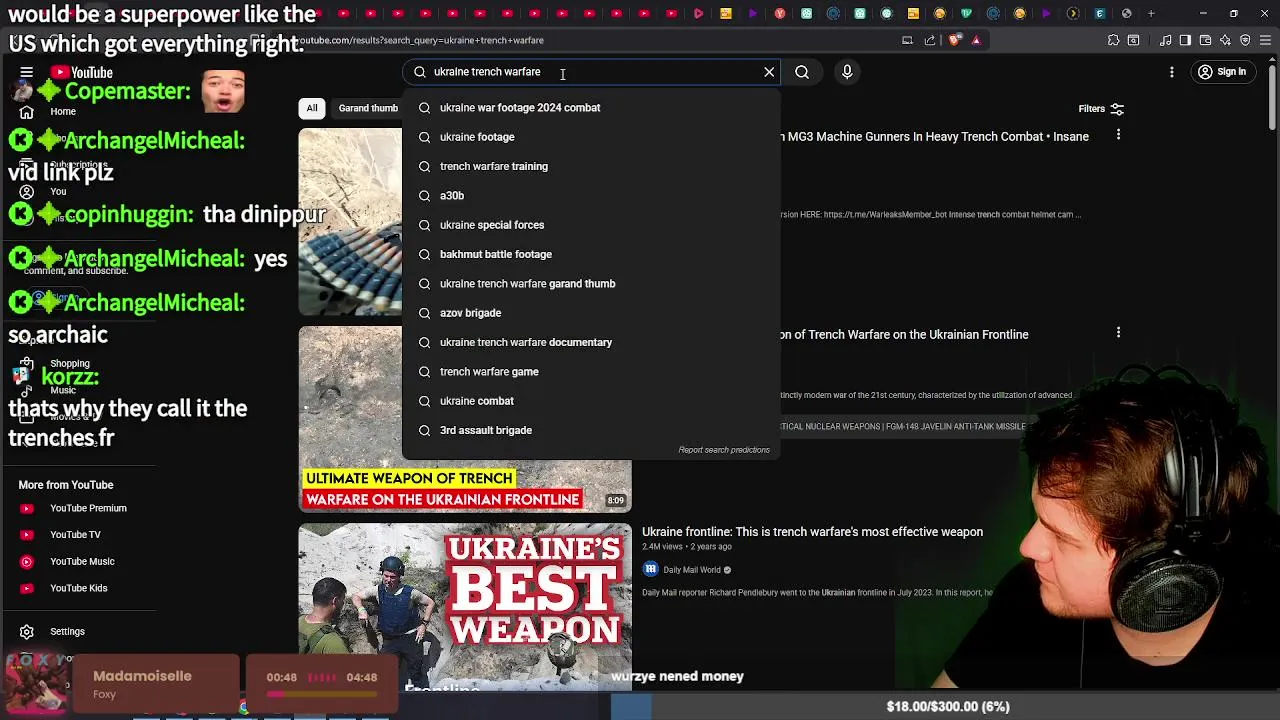Open the Brave Wallet icon
Viewport: 1280px width, 720px height.
1205,40
